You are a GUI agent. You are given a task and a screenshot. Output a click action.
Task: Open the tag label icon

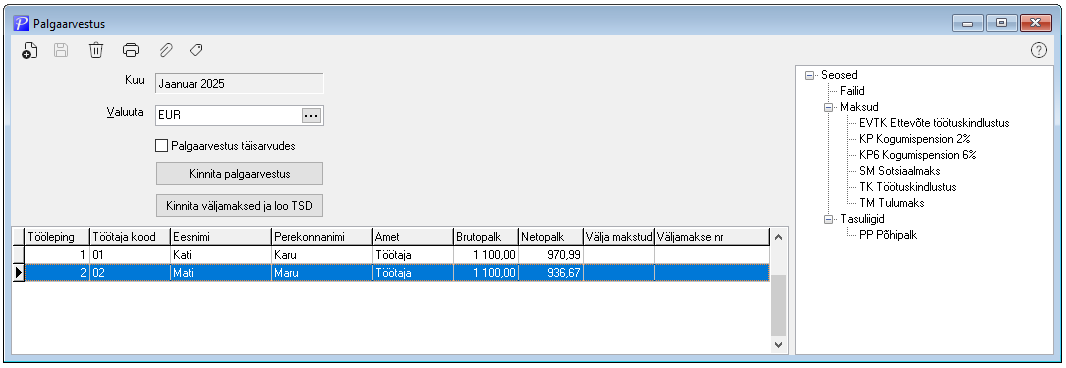(196, 50)
